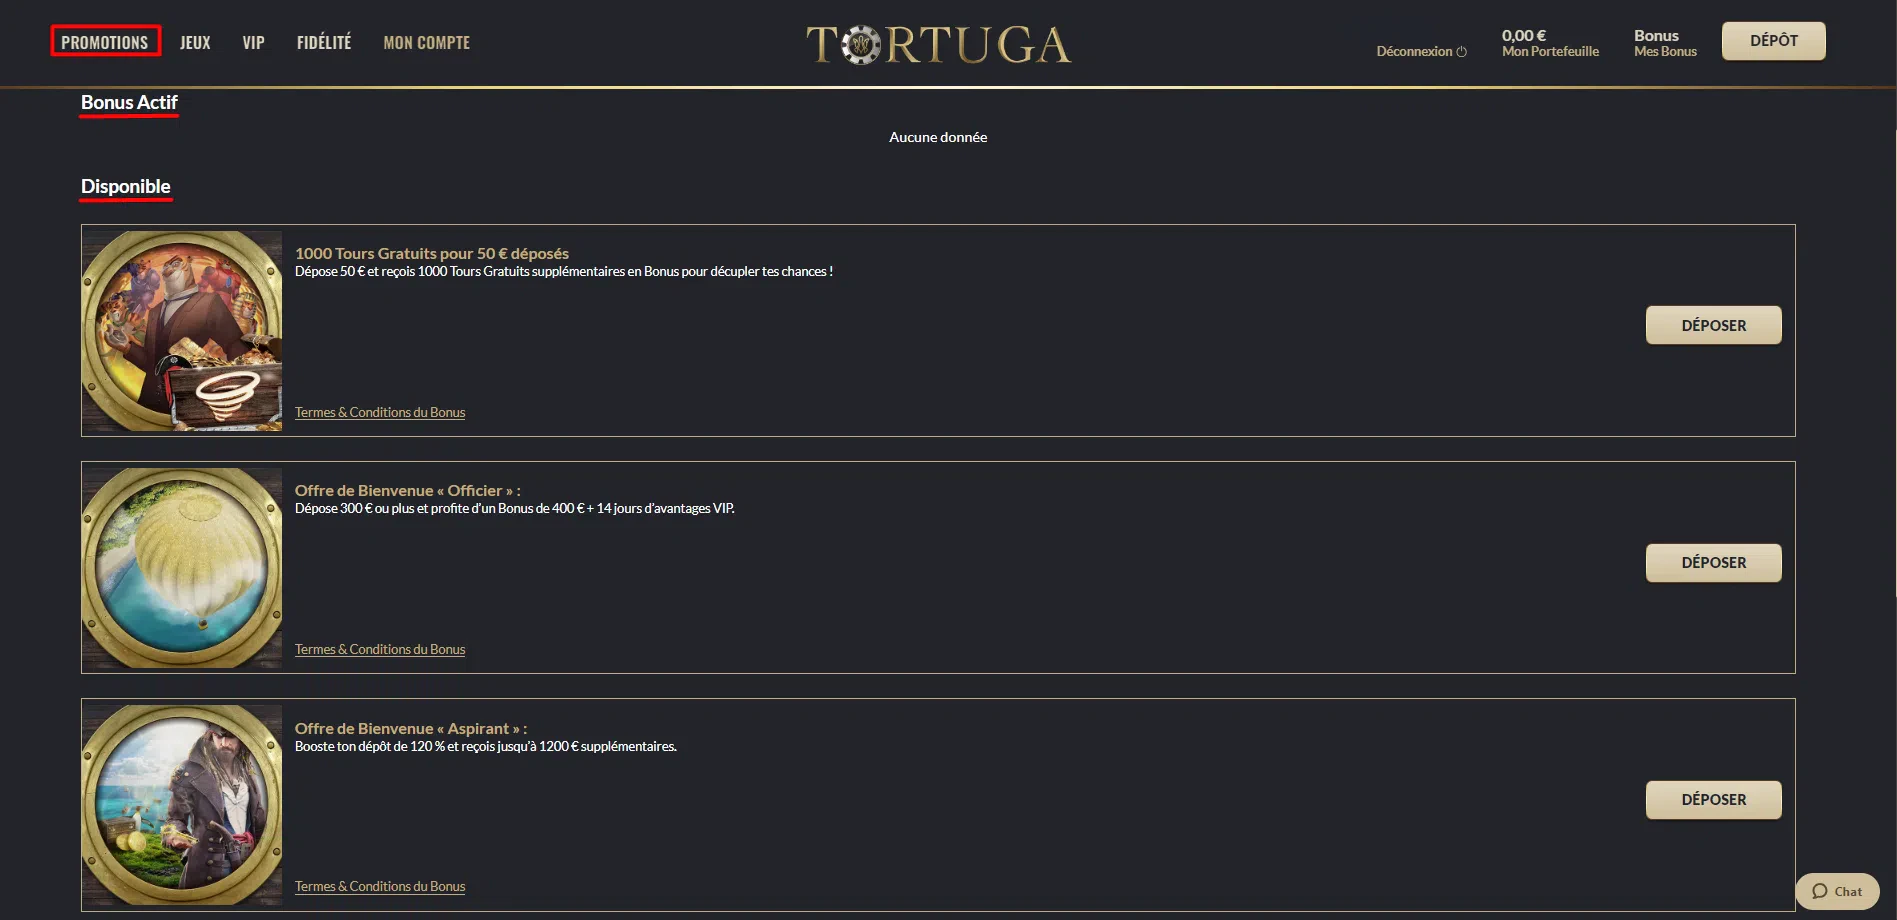Open bonus terms for the Aspirant offer

[x=380, y=886]
